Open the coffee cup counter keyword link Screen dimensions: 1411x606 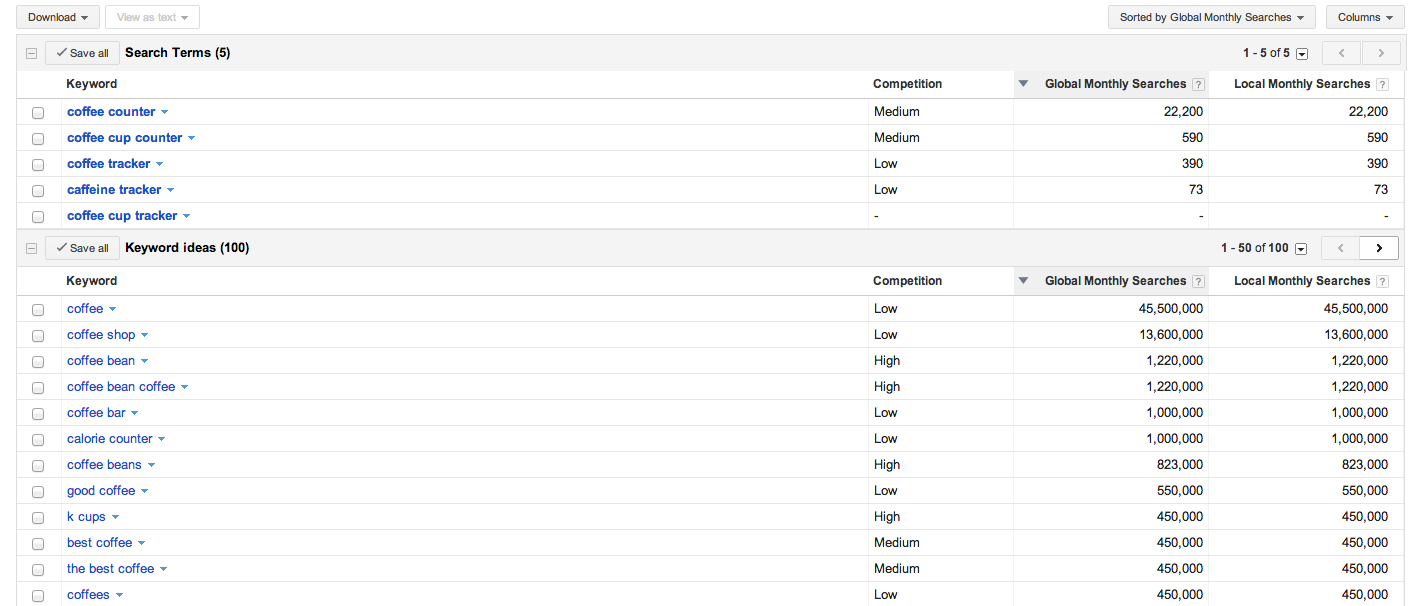[x=125, y=138]
